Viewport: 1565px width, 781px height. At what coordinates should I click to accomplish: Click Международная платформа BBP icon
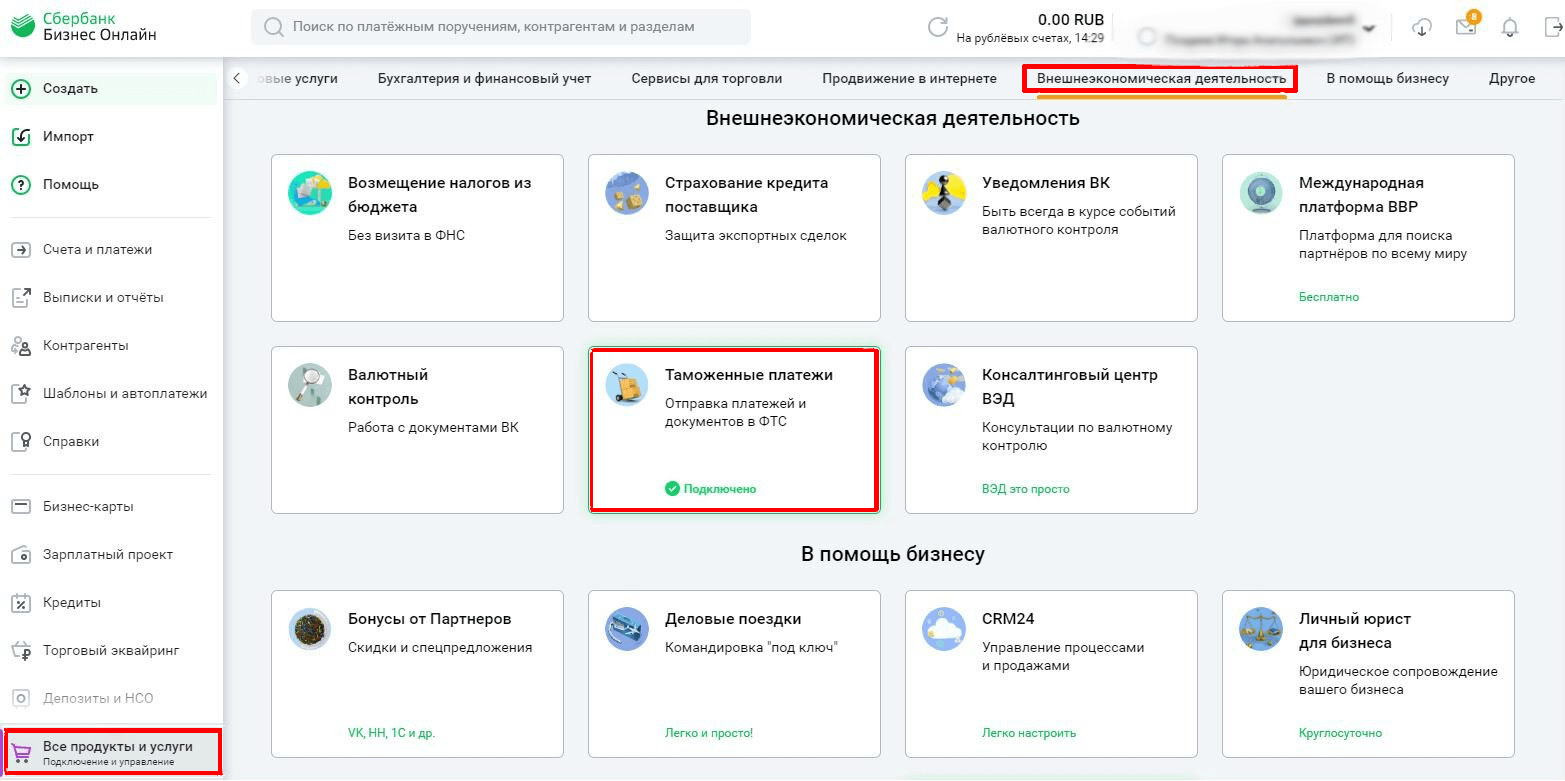click(x=1261, y=193)
